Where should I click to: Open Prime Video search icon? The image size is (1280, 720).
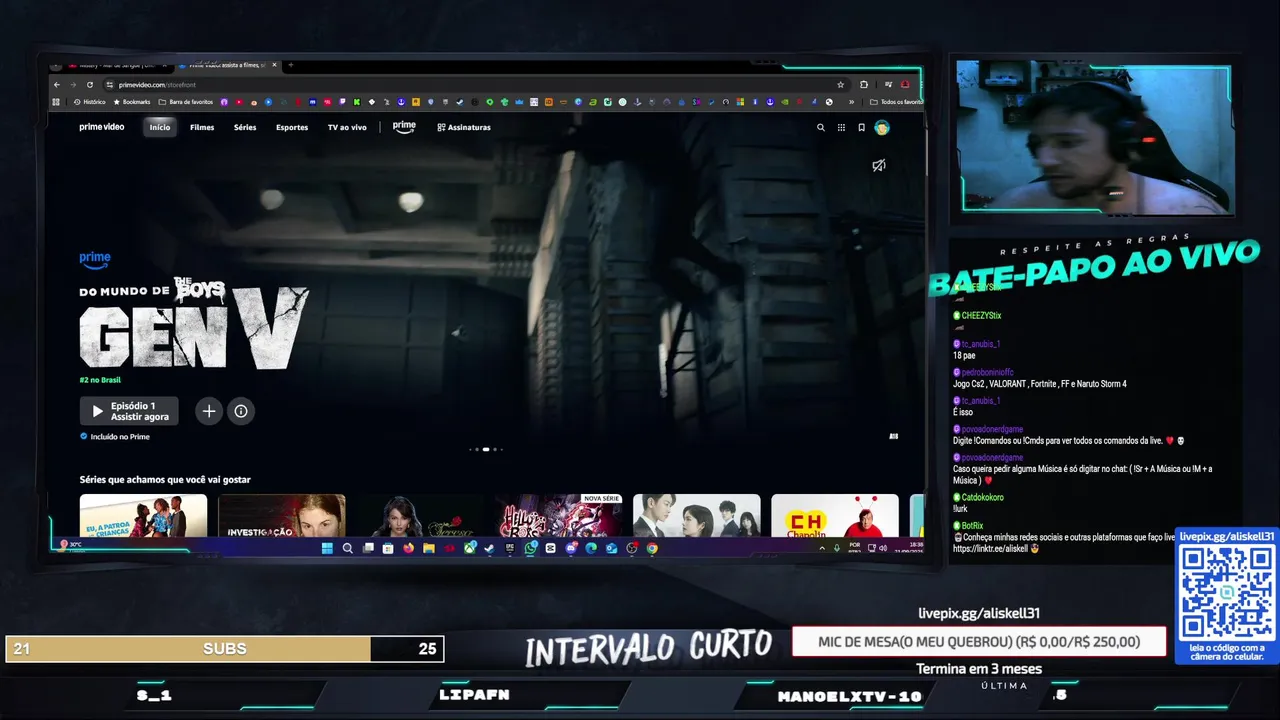pos(821,127)
